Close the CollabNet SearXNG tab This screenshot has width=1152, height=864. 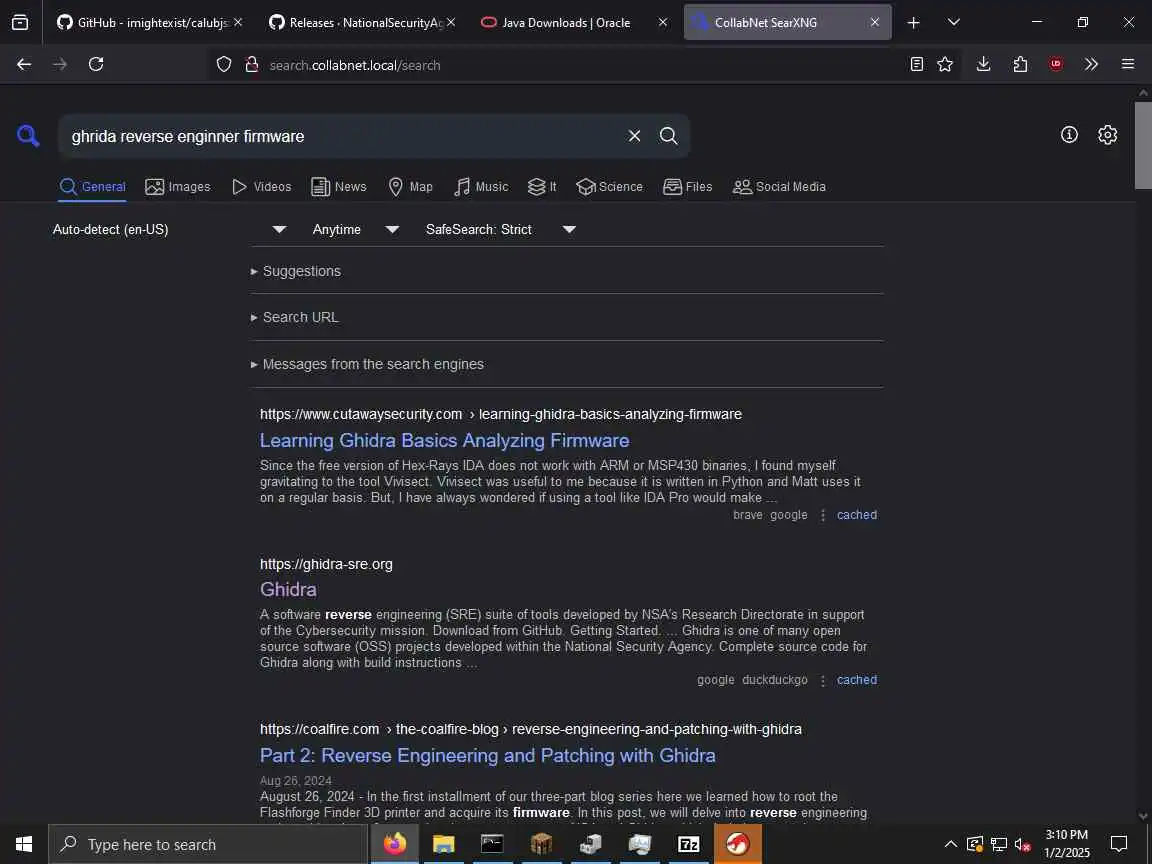[874, 23]
